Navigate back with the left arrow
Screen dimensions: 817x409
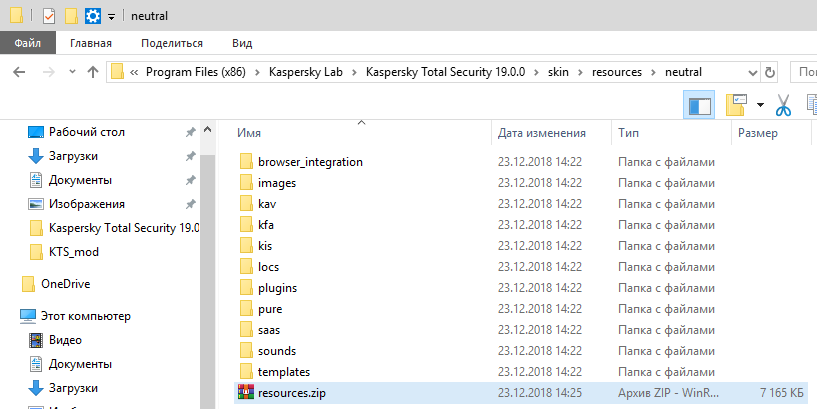coord(19,72)
